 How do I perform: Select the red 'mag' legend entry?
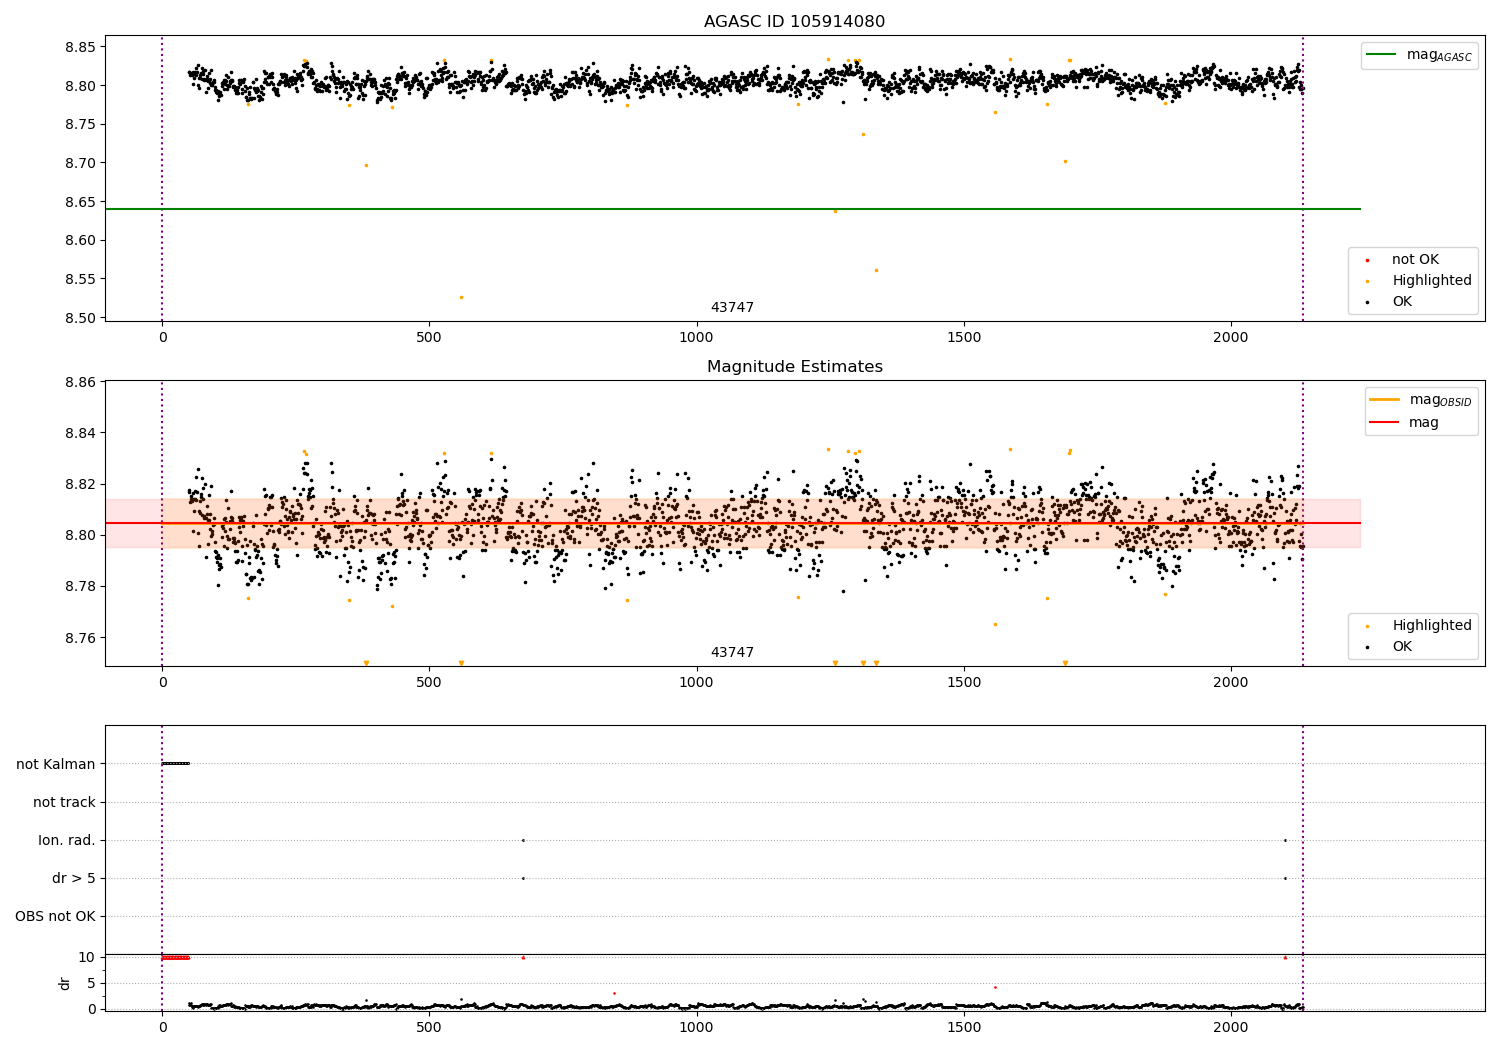click(x=1405, y=423)
